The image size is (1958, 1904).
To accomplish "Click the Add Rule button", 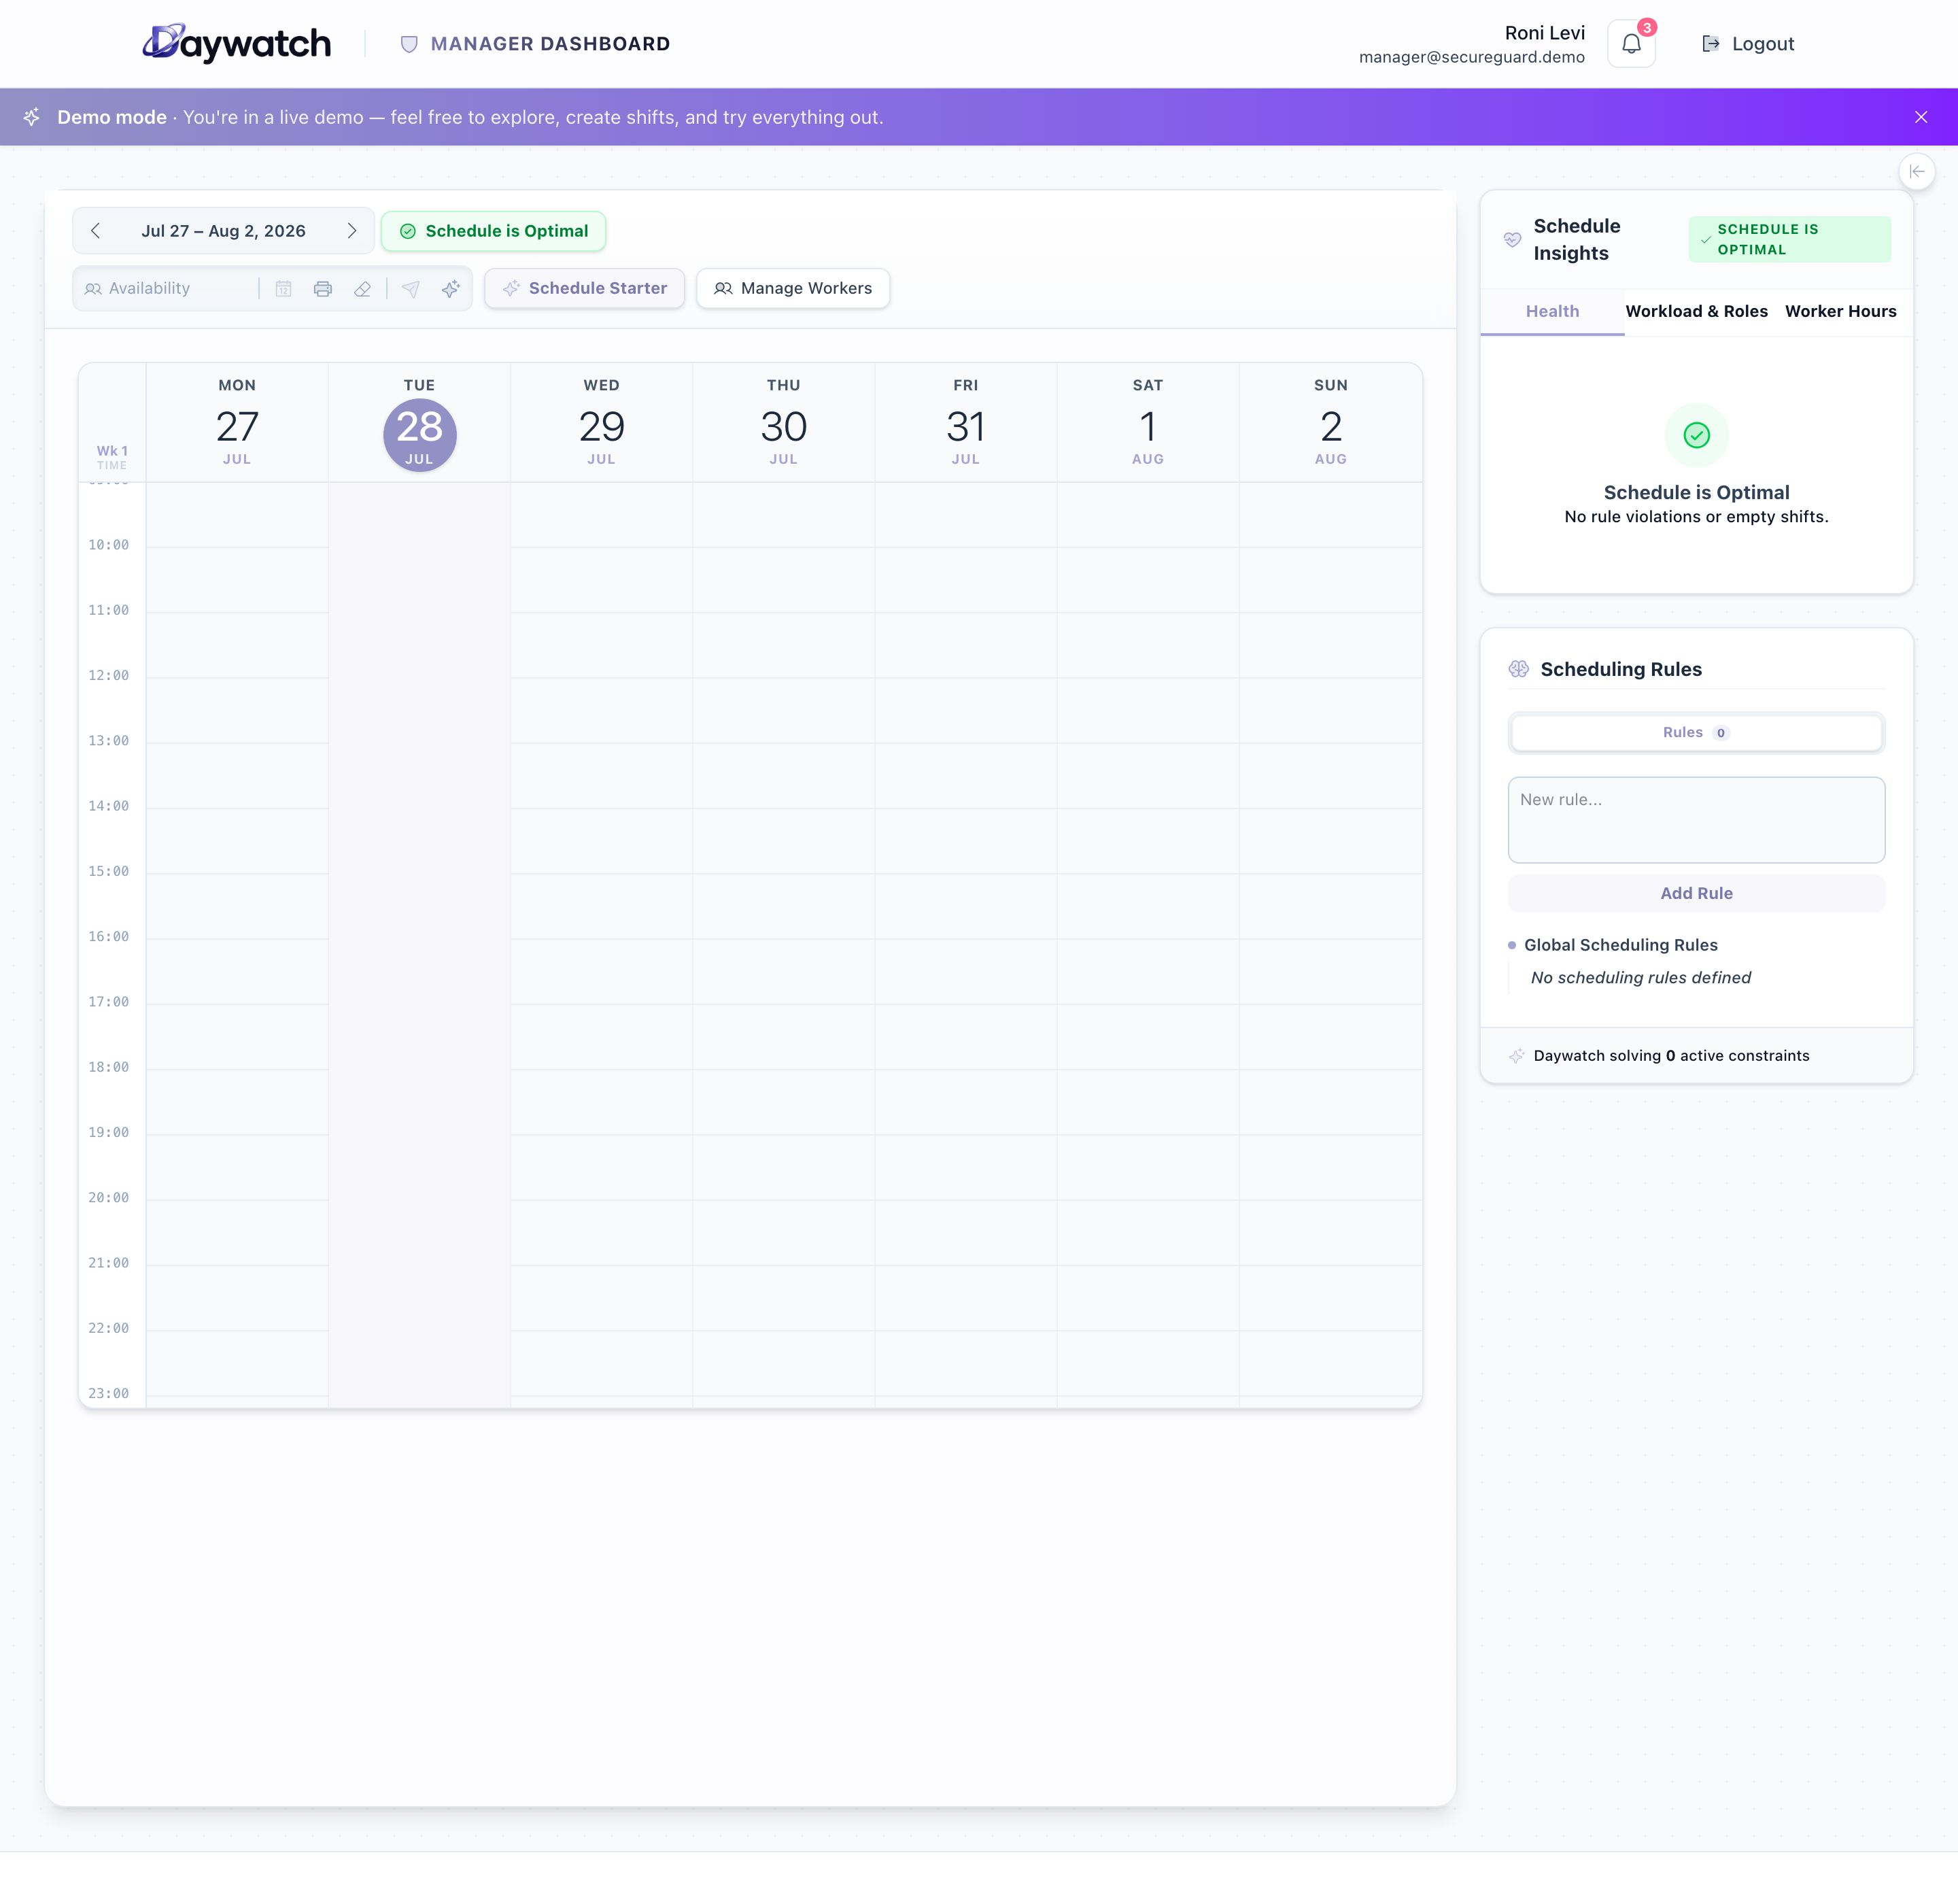I will tap(1696, 894).
